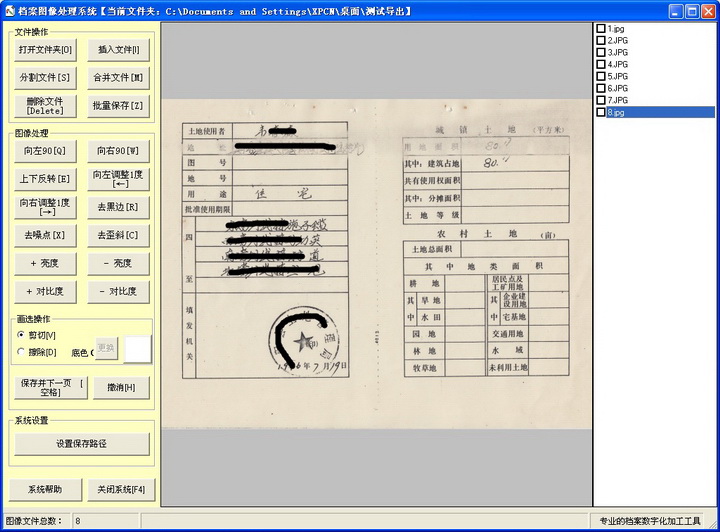Open 系统帮助 help button
This screenshot has height=532, width=720.
(45, 489)
